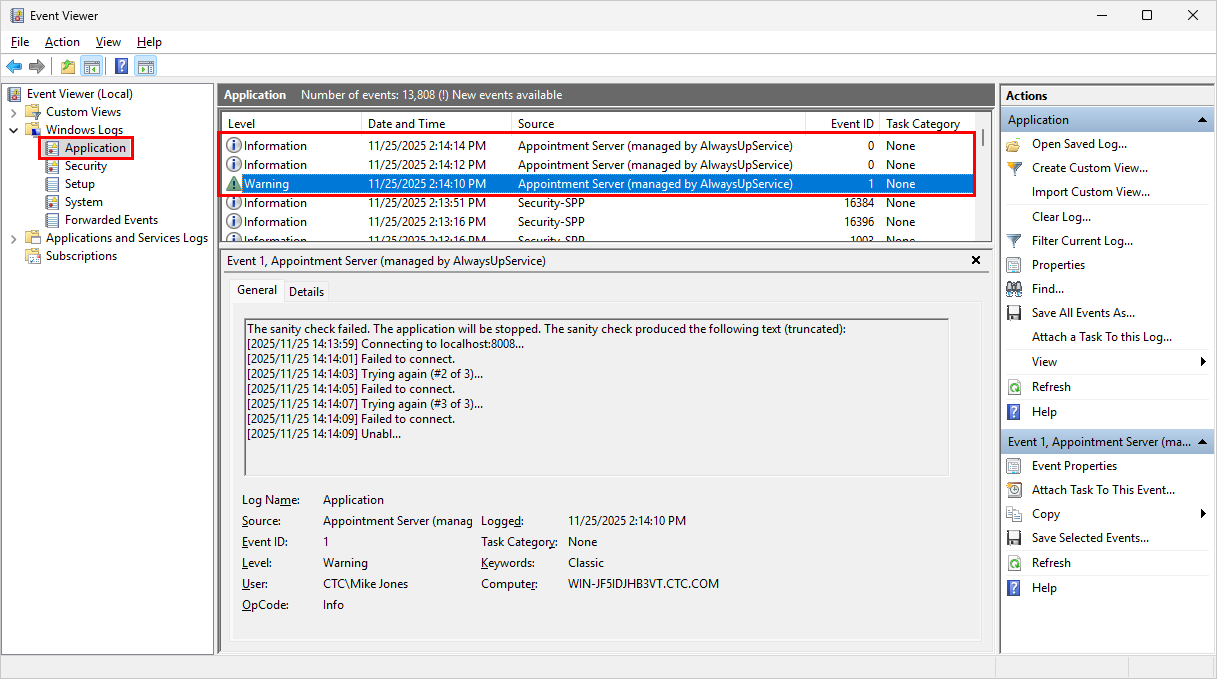Open the Action menu

point(62,42)
